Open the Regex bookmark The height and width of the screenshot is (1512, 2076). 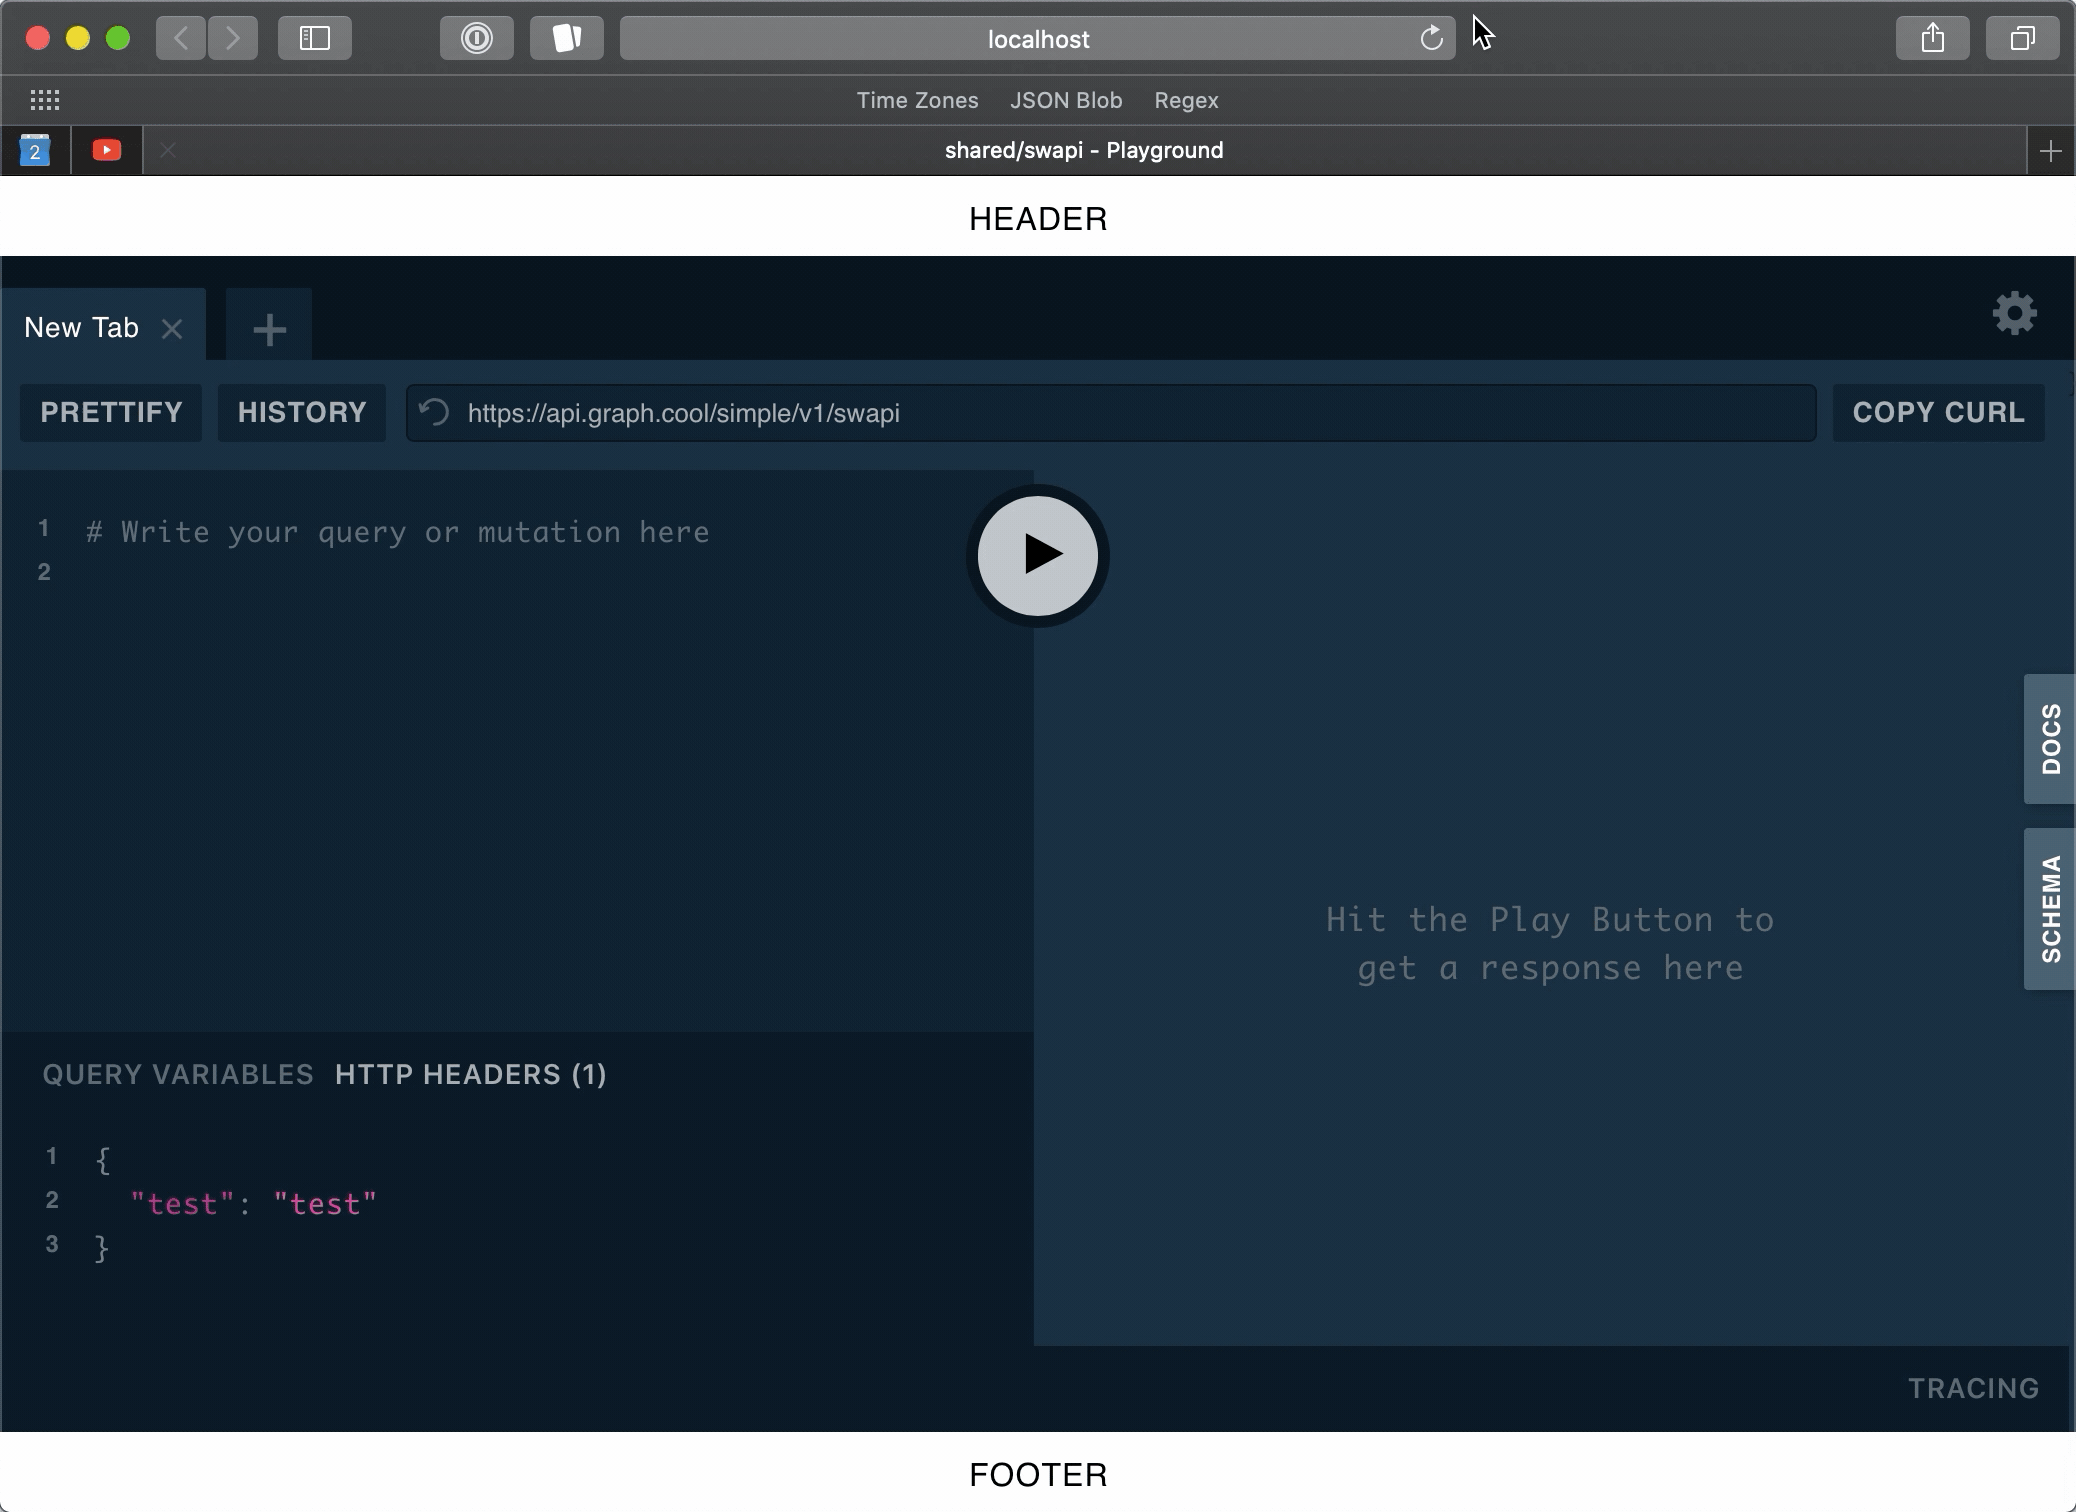[x=1186, y=100]
